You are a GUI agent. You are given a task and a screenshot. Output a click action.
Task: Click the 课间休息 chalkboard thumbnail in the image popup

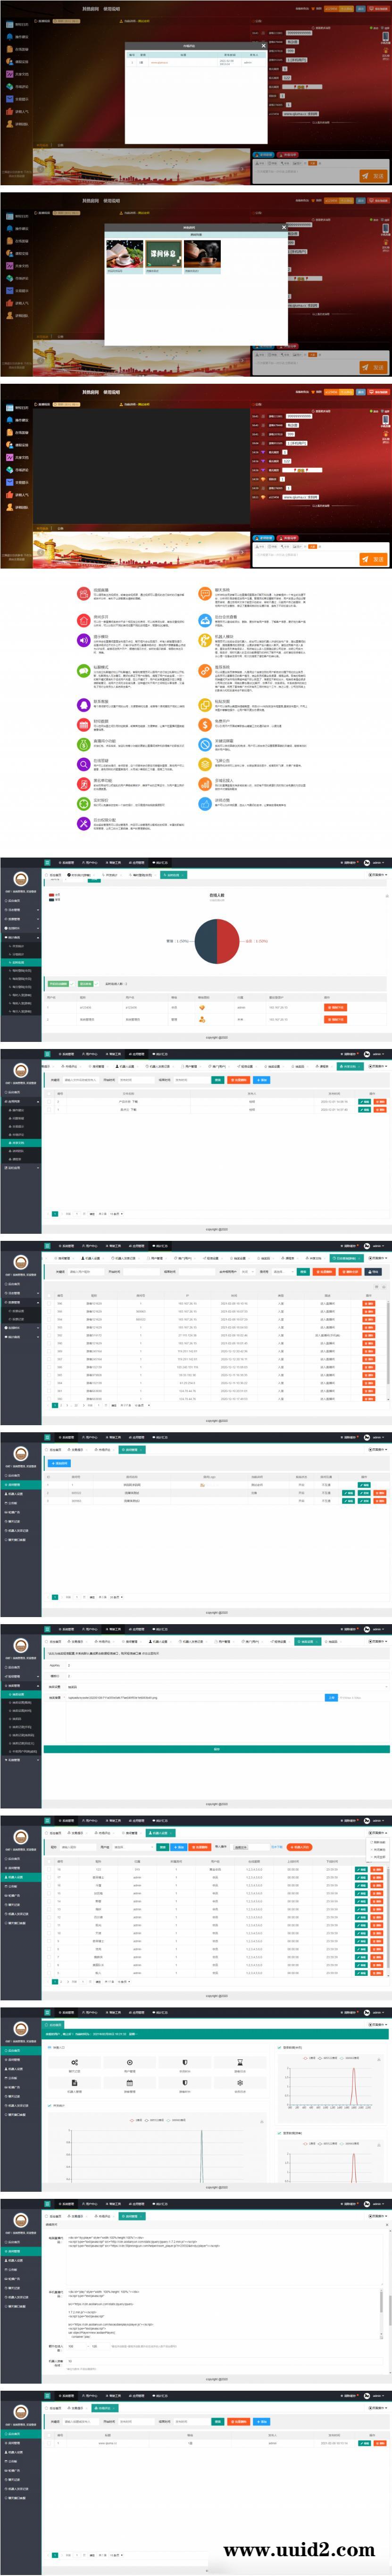point(163,253)
